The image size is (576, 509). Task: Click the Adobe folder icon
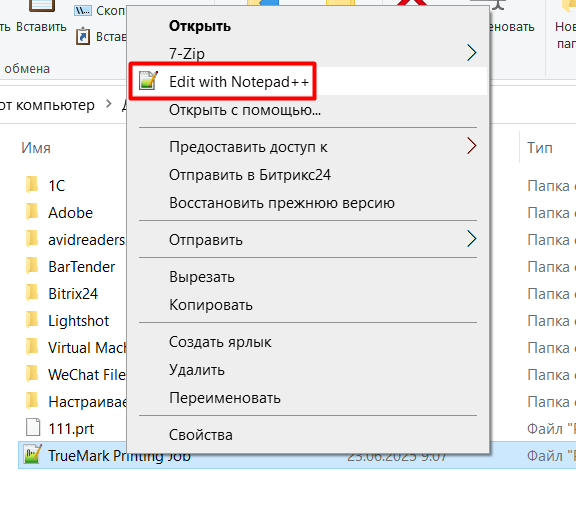tap(32, 212)
